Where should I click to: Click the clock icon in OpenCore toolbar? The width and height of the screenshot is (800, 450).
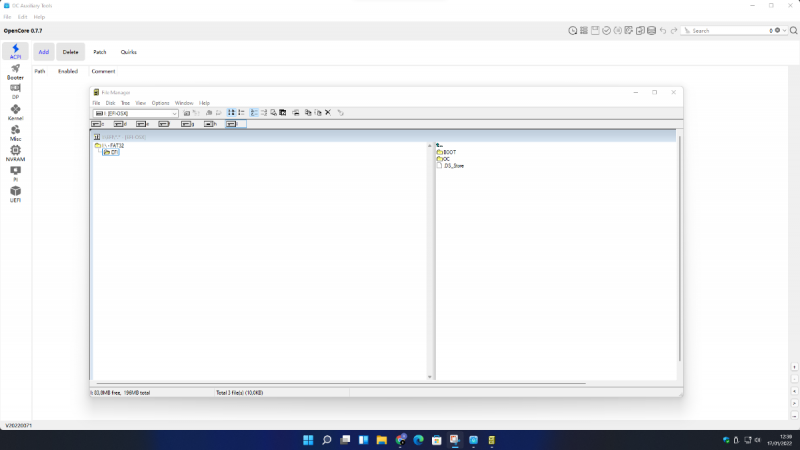click(572, 31)
